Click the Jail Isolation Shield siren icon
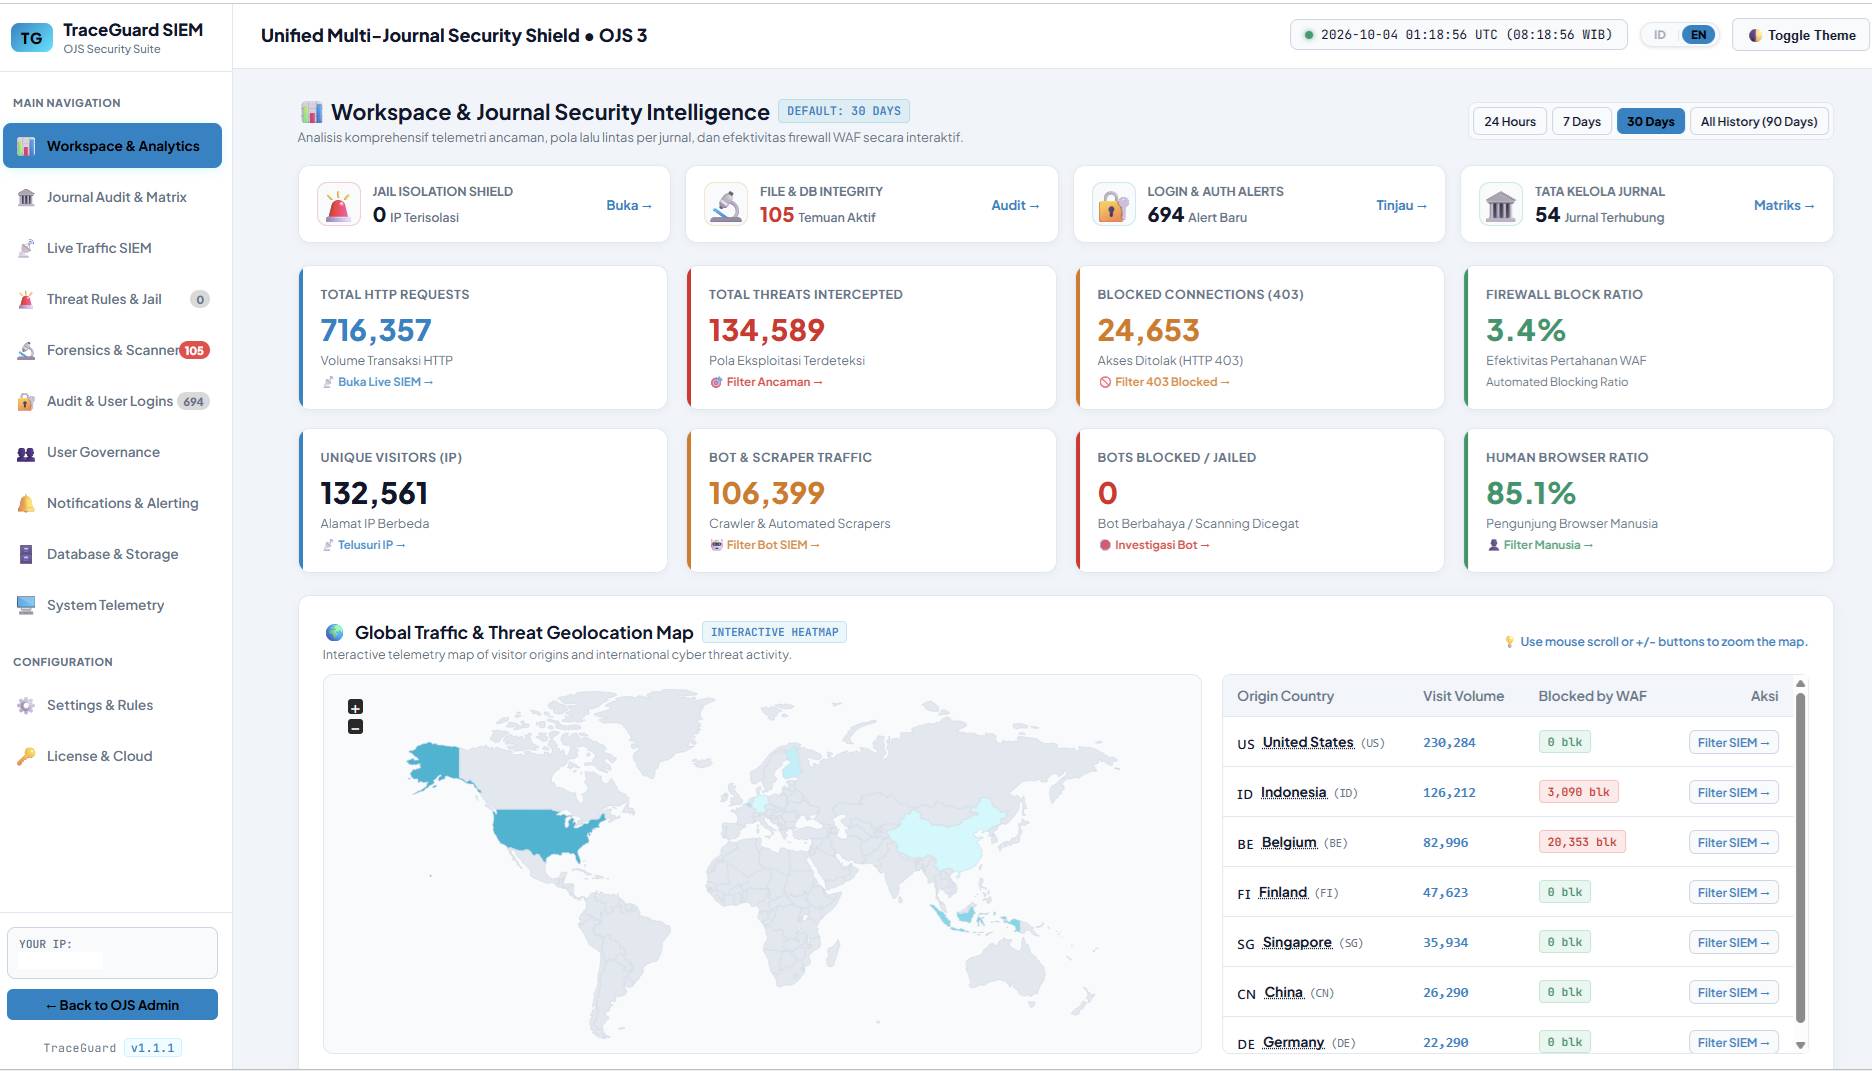1872x1071 pixels. coord(339,205)
